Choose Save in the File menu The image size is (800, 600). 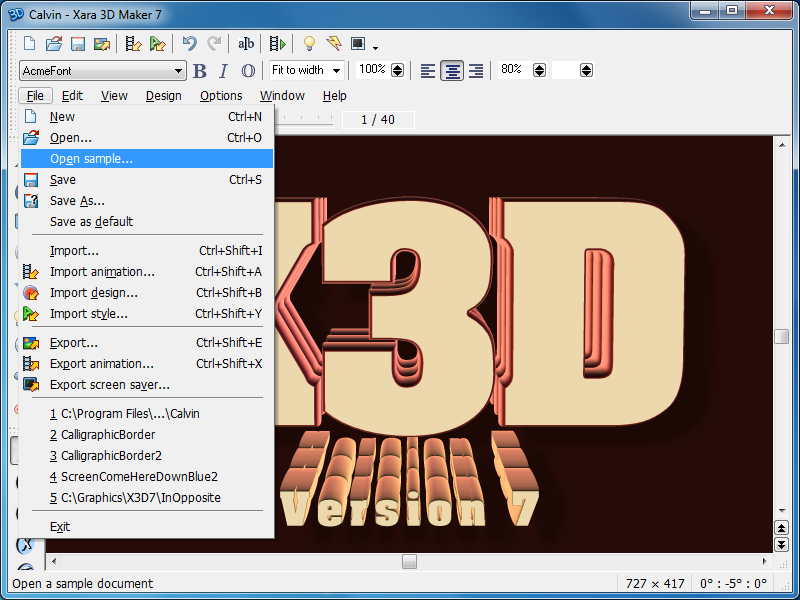pos(147,180)
